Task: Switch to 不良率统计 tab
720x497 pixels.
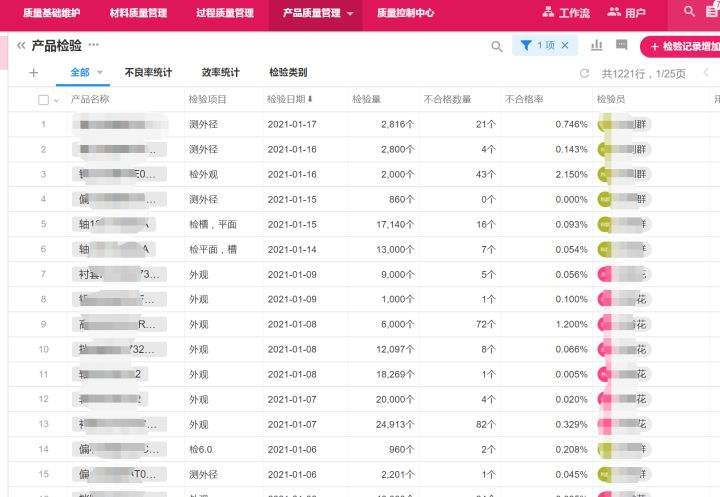Action: 148,72
